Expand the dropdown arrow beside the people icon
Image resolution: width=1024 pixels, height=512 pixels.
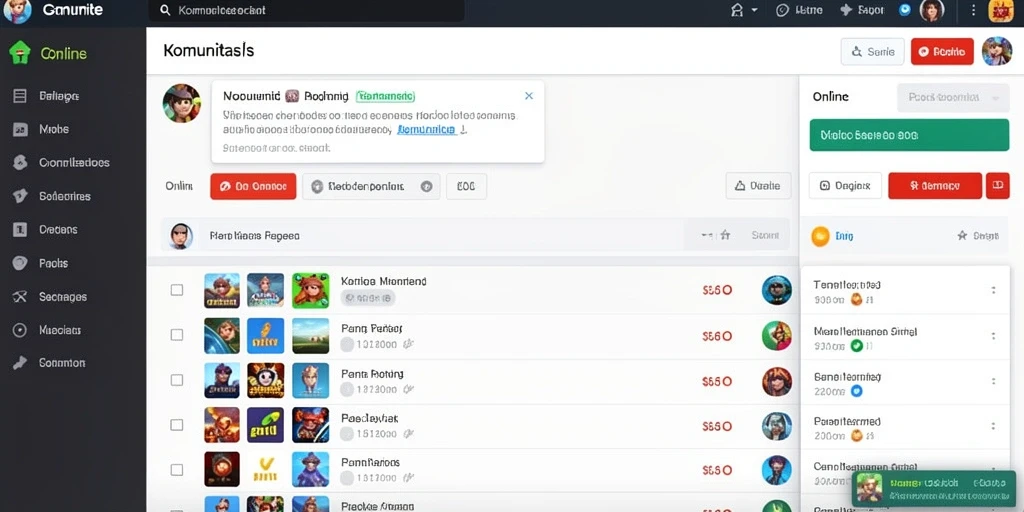pos(754,10)
